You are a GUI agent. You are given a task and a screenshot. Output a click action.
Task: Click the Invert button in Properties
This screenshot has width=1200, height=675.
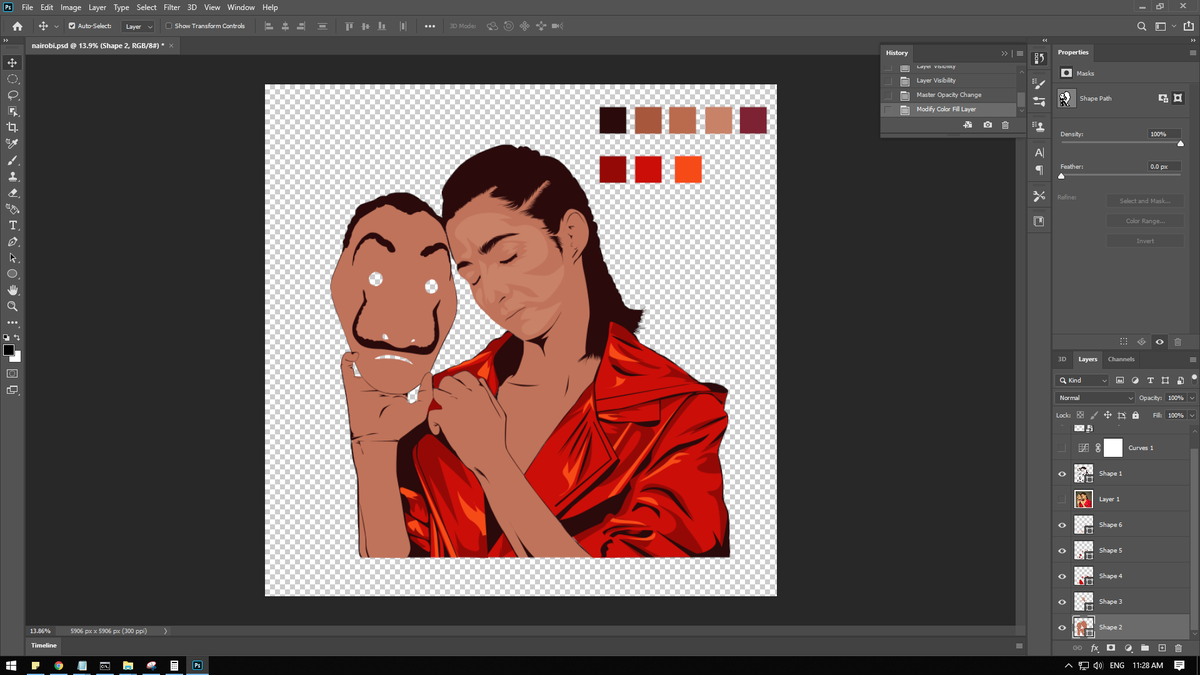click(1145, 241)
